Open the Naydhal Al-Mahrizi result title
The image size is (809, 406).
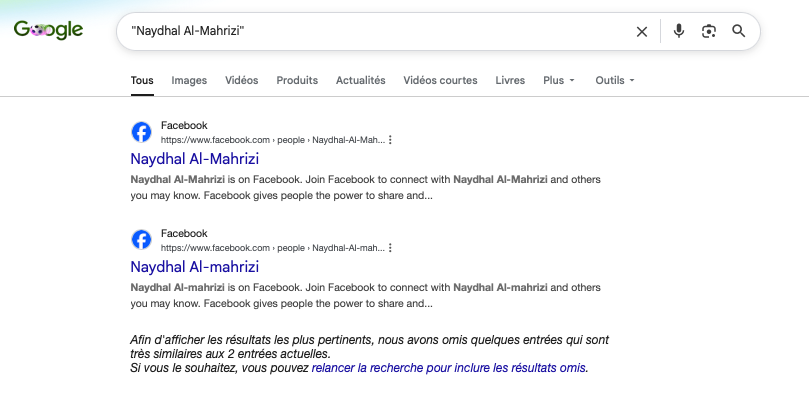point(195,159)
